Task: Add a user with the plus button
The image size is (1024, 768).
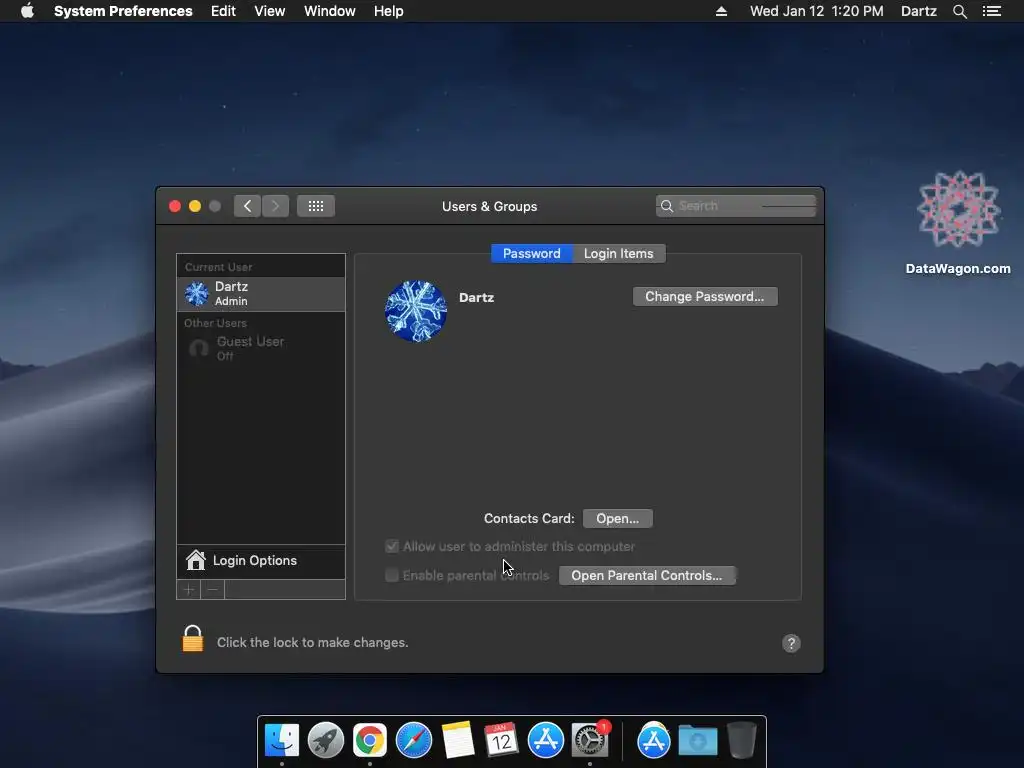Action: pos(188,589)
